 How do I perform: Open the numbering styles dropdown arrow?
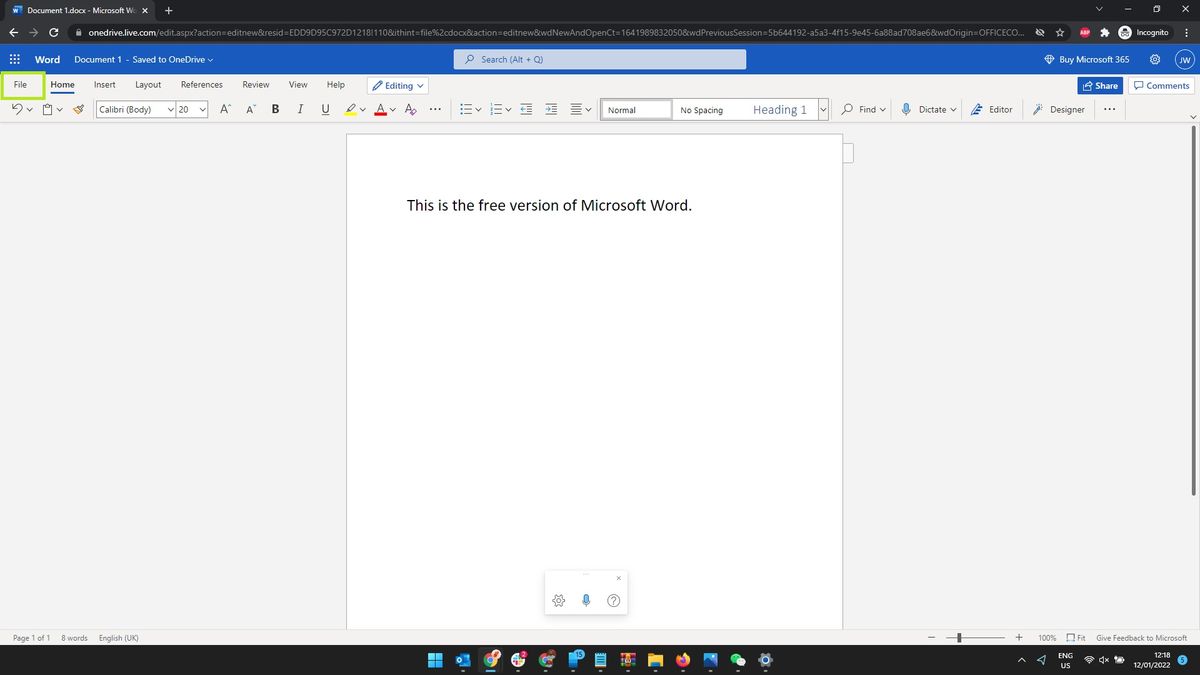(x=508, y=110)
